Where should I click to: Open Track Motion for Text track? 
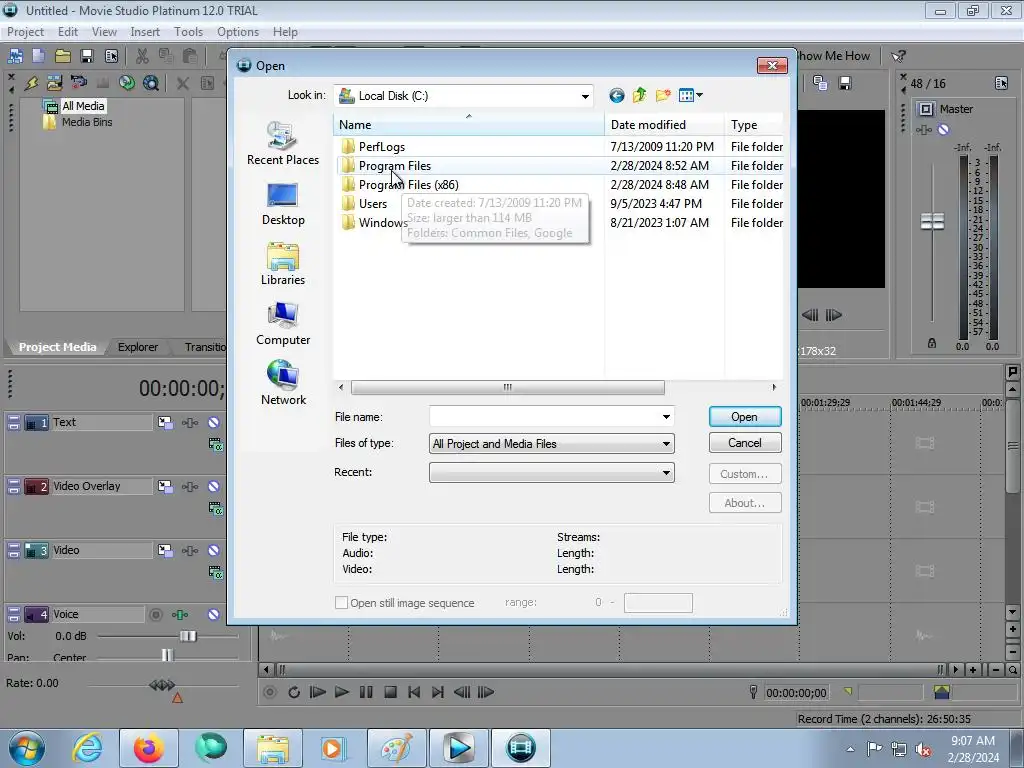pos(165,423)
